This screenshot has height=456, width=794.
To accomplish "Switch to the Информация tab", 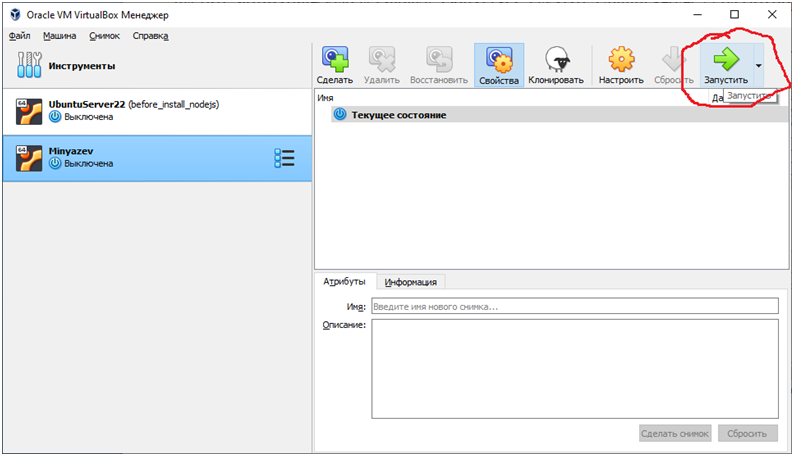I will pos(410,282).
